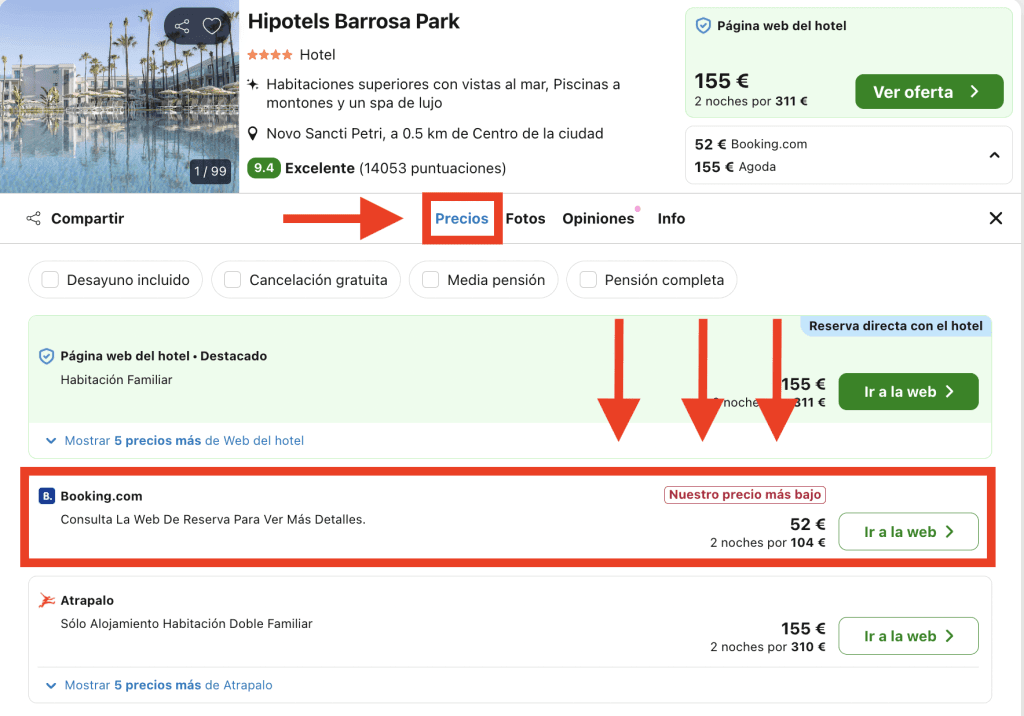Toggle the Media pensión filter
This screenshot has width=1024, height=716.
[x=430, y=280]
